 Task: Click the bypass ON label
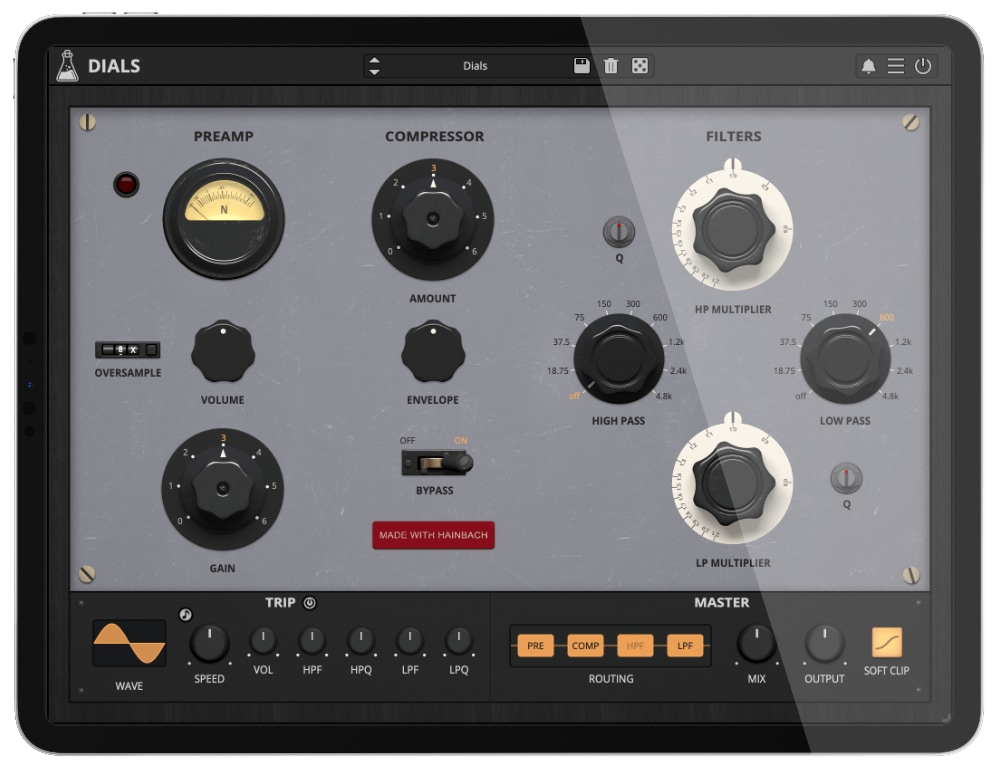[x=460, y=441]
